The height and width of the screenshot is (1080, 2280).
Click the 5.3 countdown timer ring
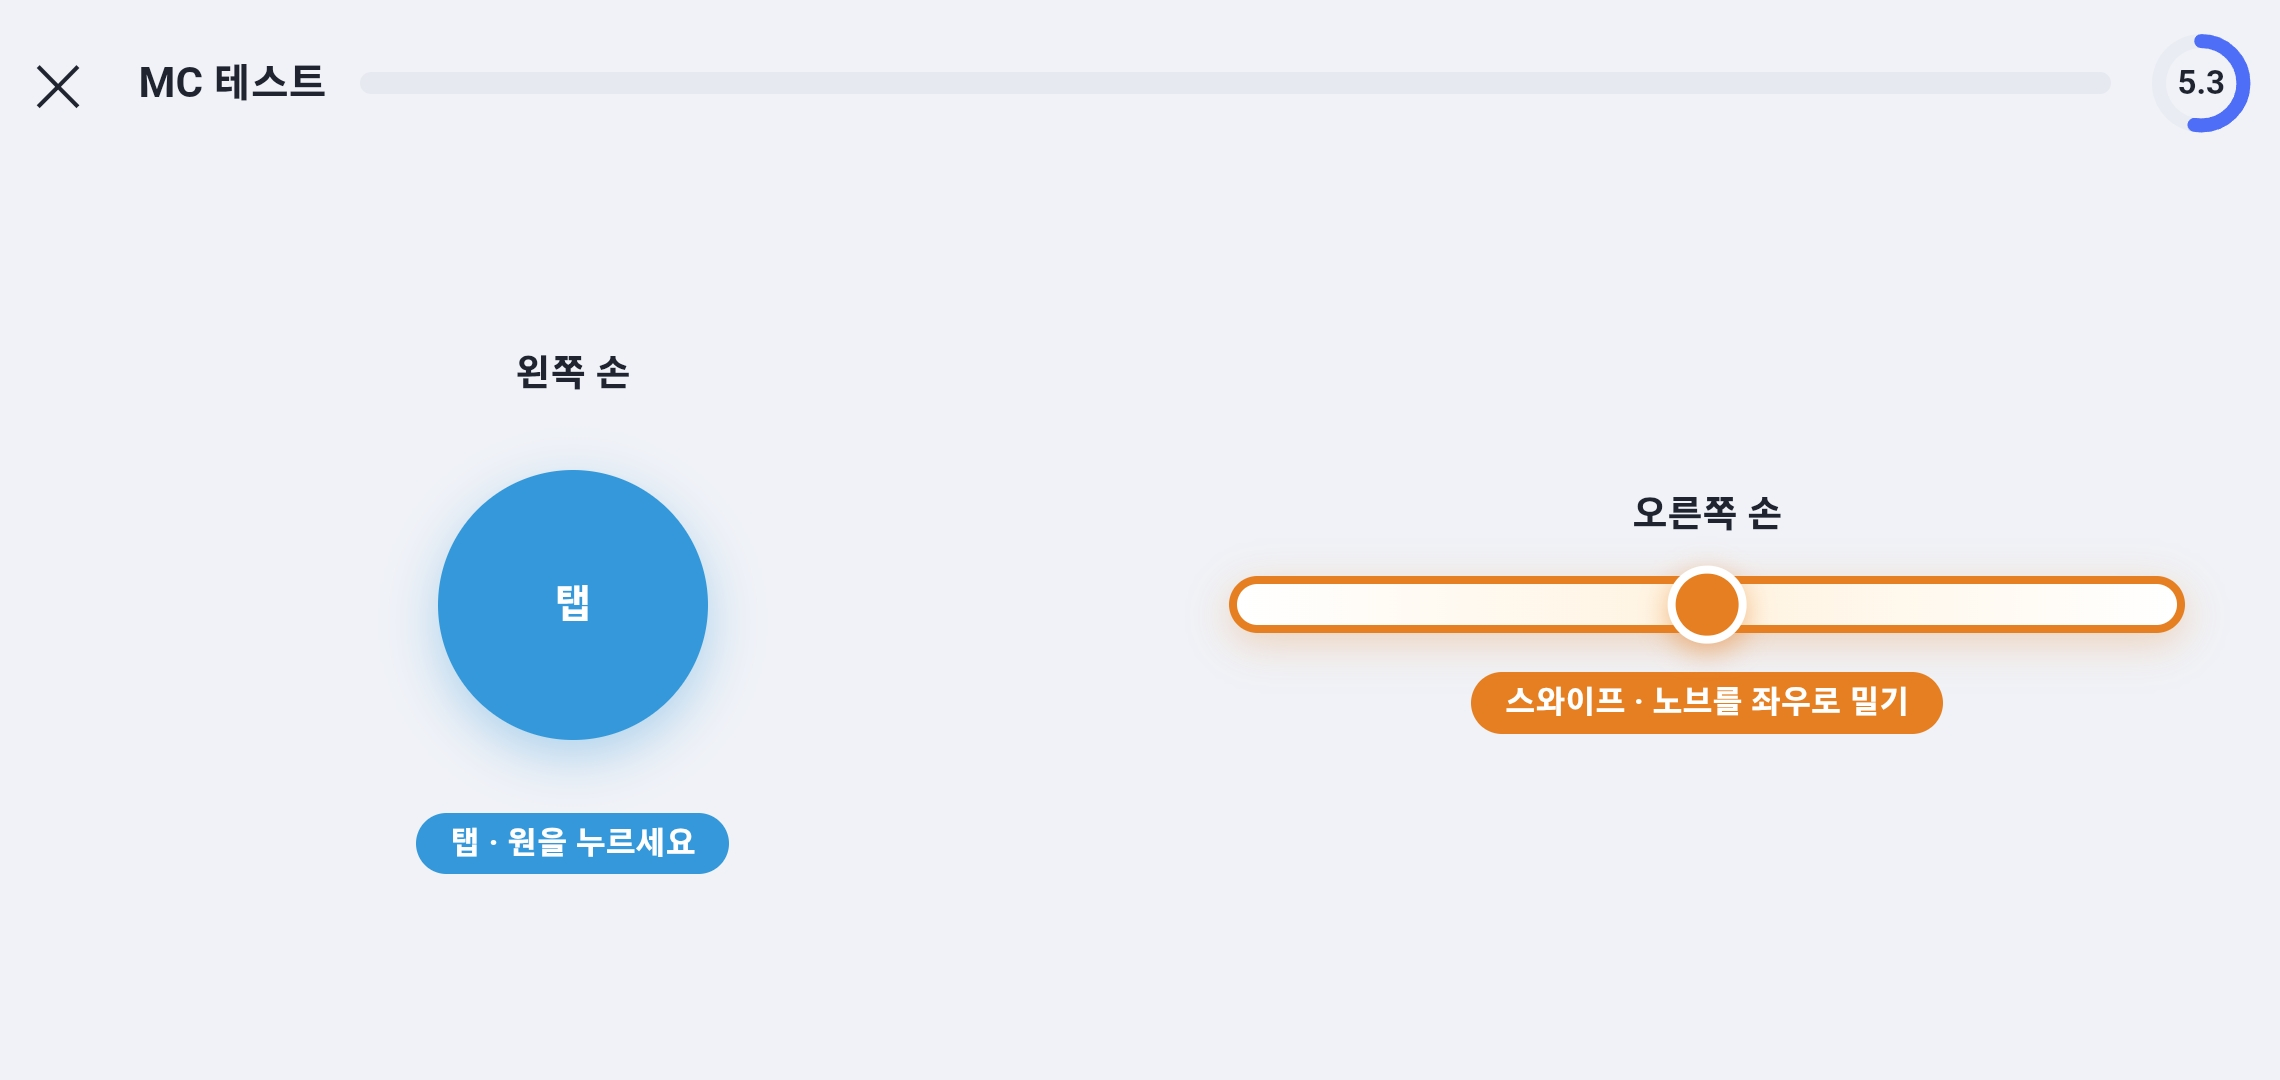coord(2201,83)
